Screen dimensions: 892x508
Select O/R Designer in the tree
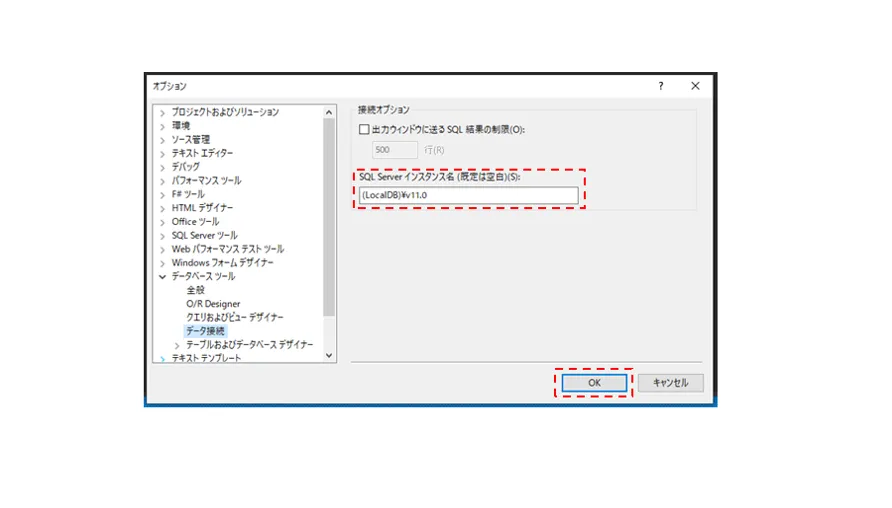(213, 304)
